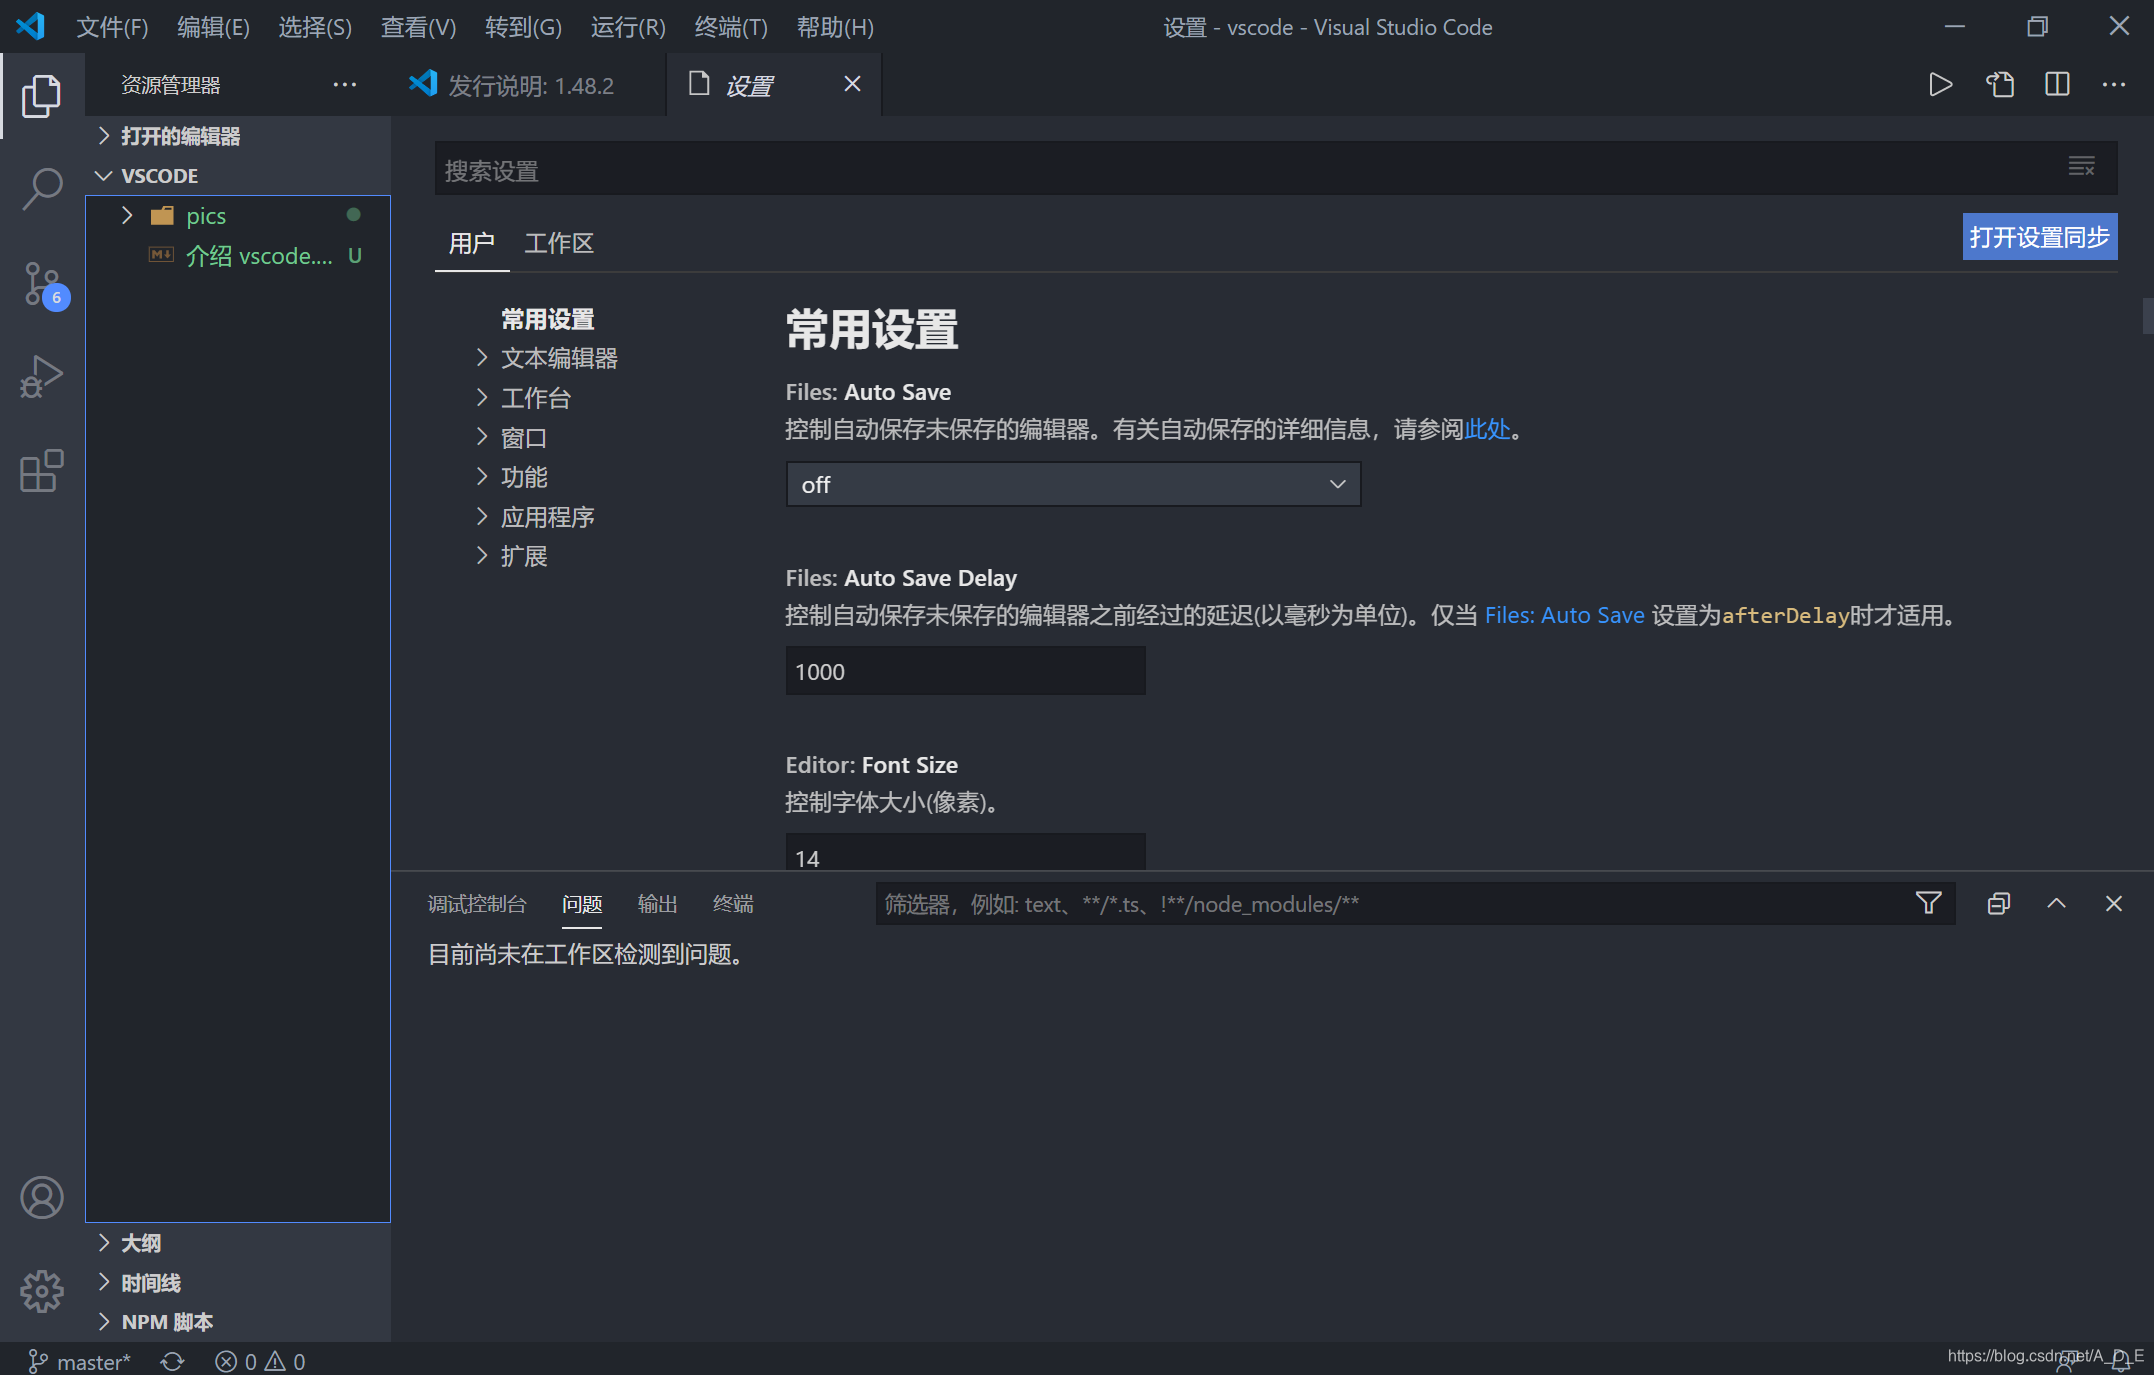Close the bottom panel
Screen dimensions: 2154x1375
click(x=2113, y=904)
